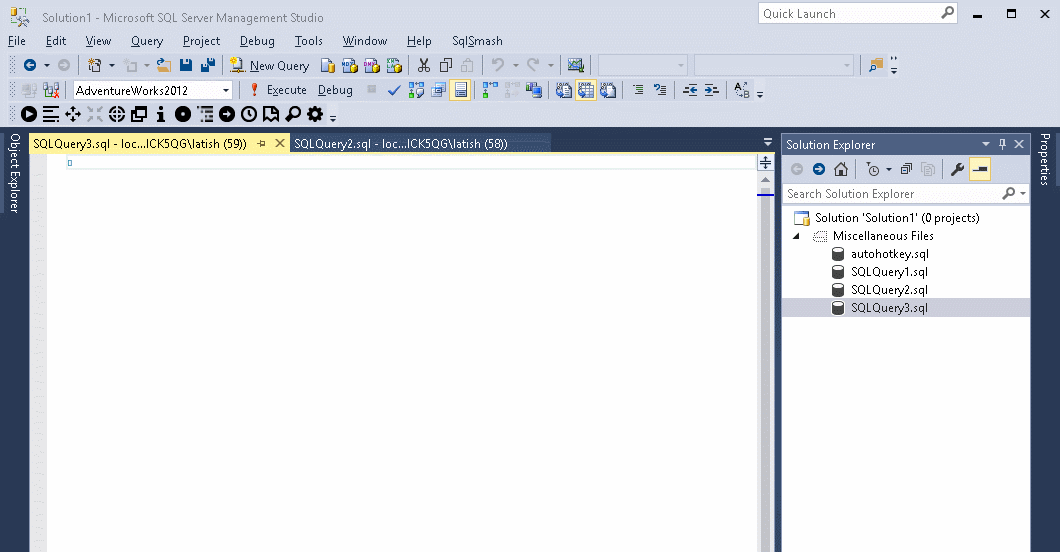Click the Solution Explorer Home icon
Viewport: 1060px width, 552px height.
click(x=840, y=169)
